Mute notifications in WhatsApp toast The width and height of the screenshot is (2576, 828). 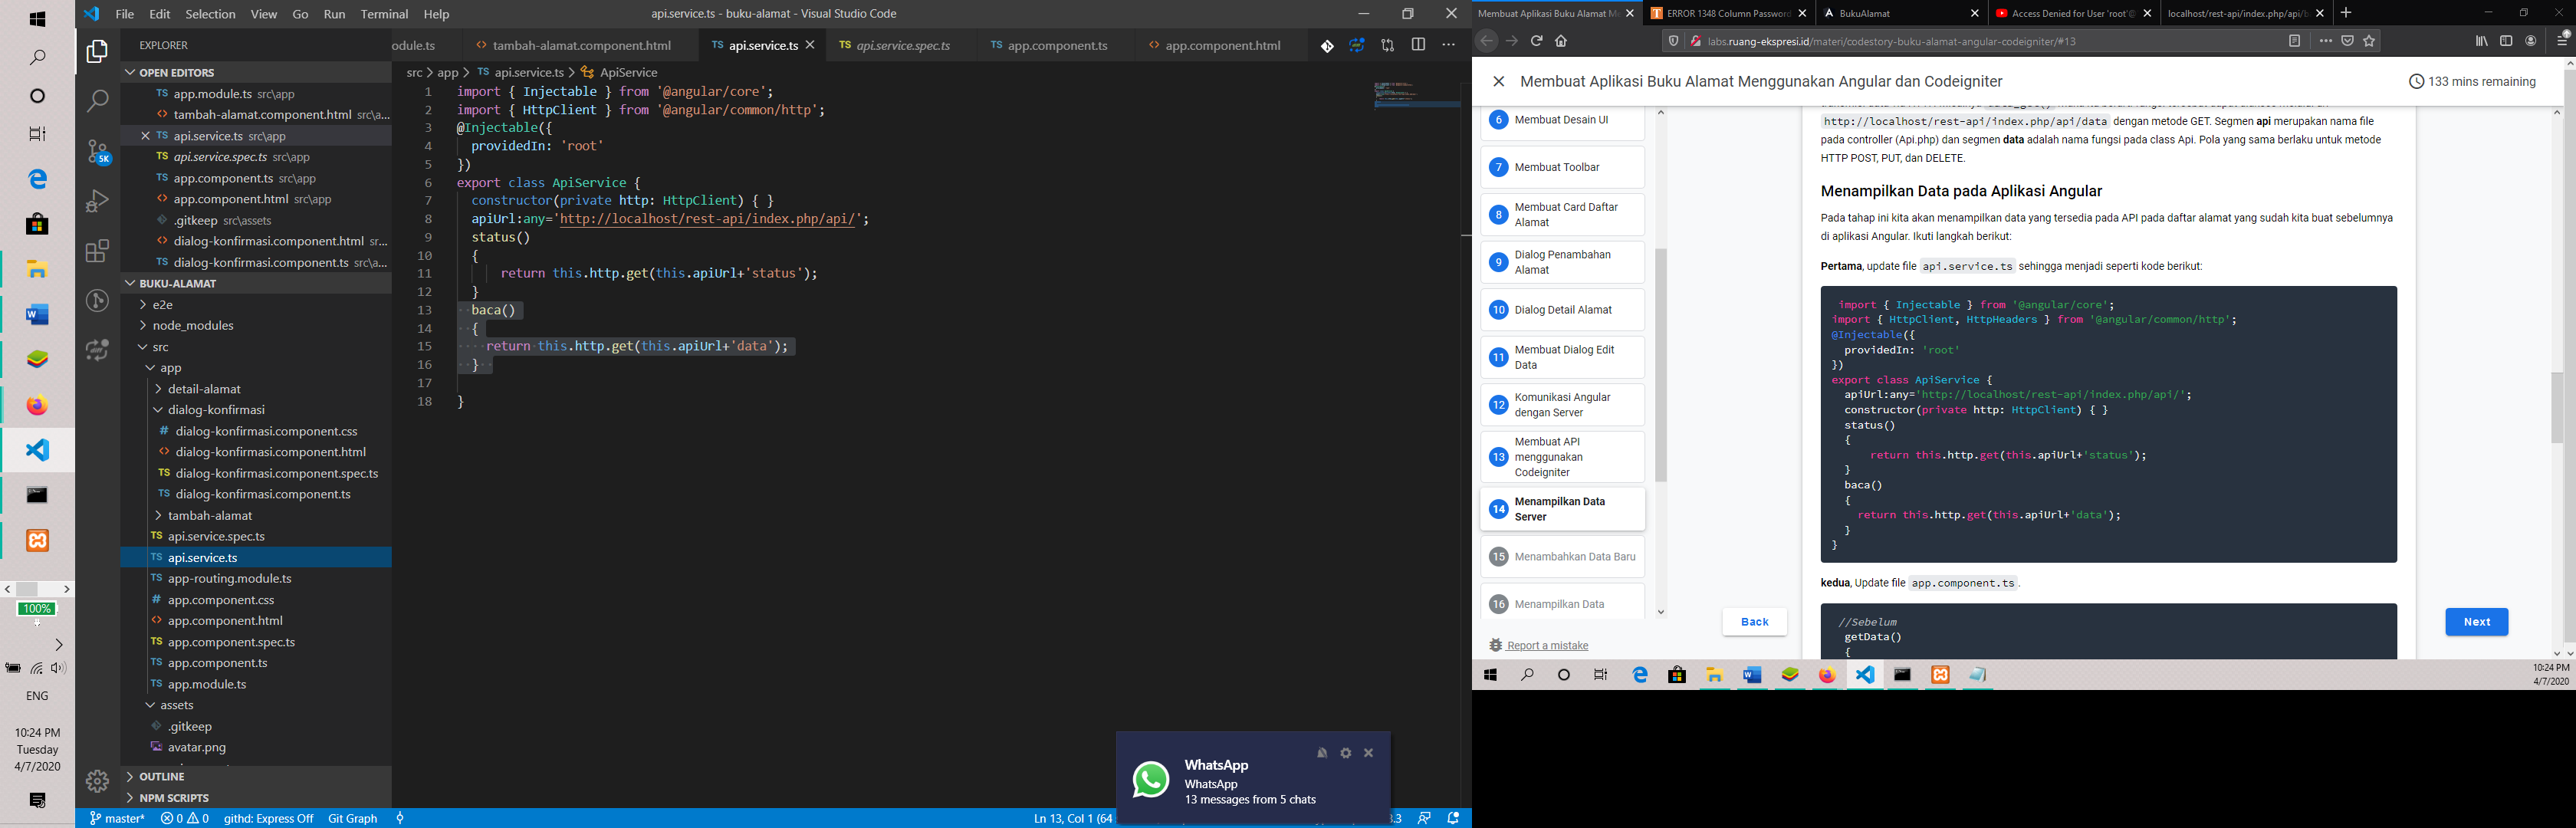pos(1322,753)
